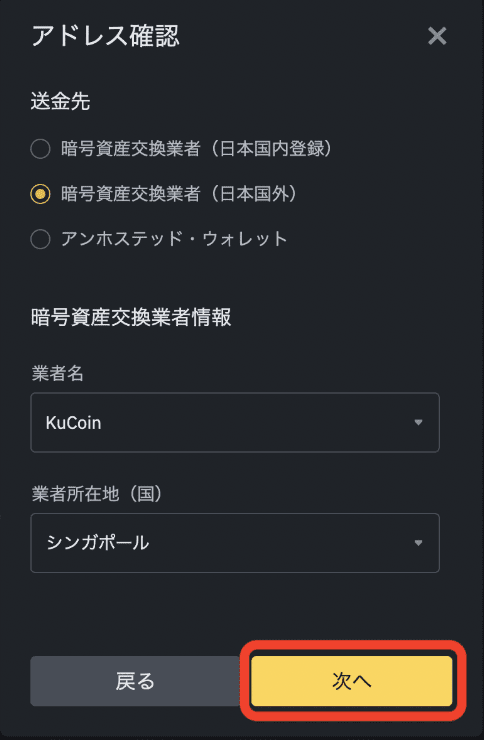Click the アドレス確認 dialog title
The height and width of the screenshot is (740, 484).
106,36
